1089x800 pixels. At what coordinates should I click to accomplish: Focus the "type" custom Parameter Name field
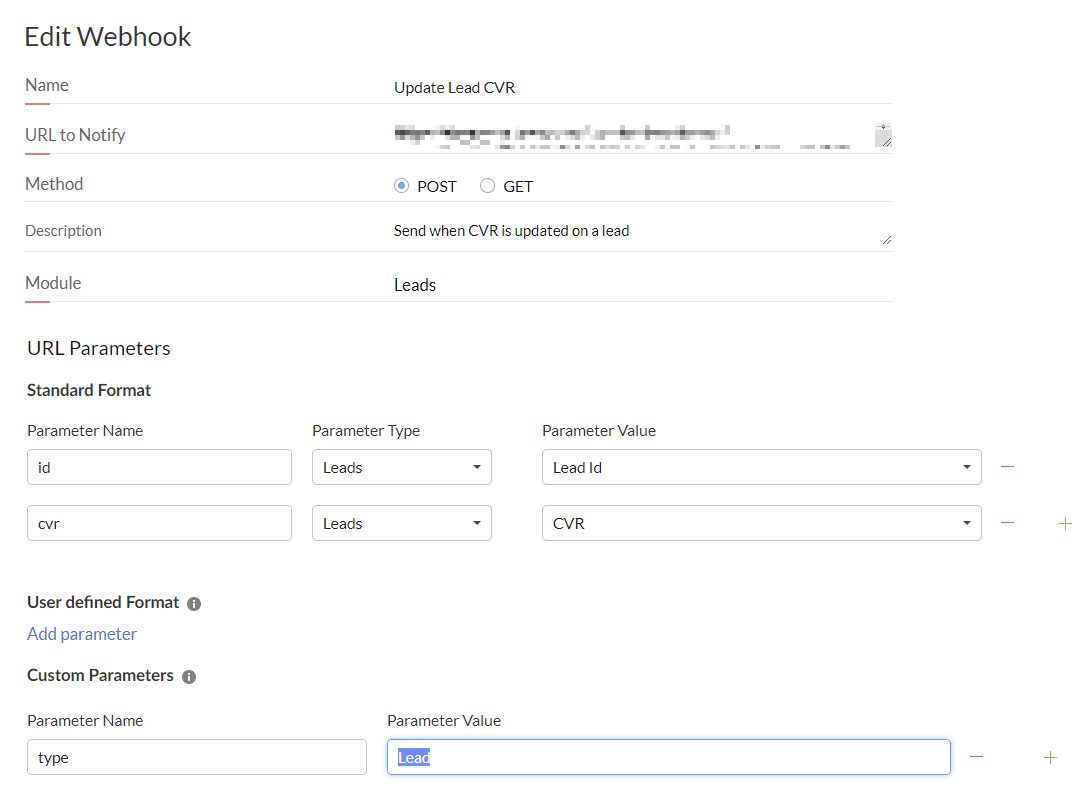coord(196,757)
